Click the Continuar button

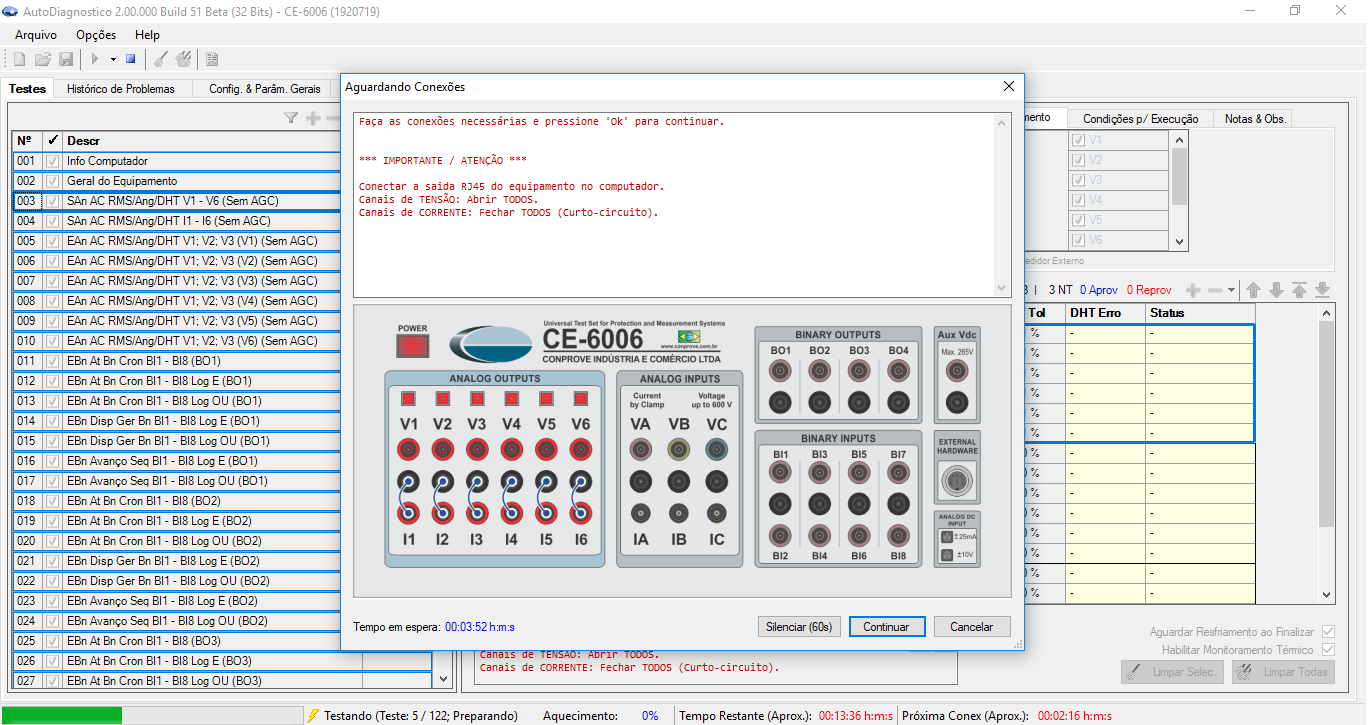pyautogui.click(x=886, y=627)
